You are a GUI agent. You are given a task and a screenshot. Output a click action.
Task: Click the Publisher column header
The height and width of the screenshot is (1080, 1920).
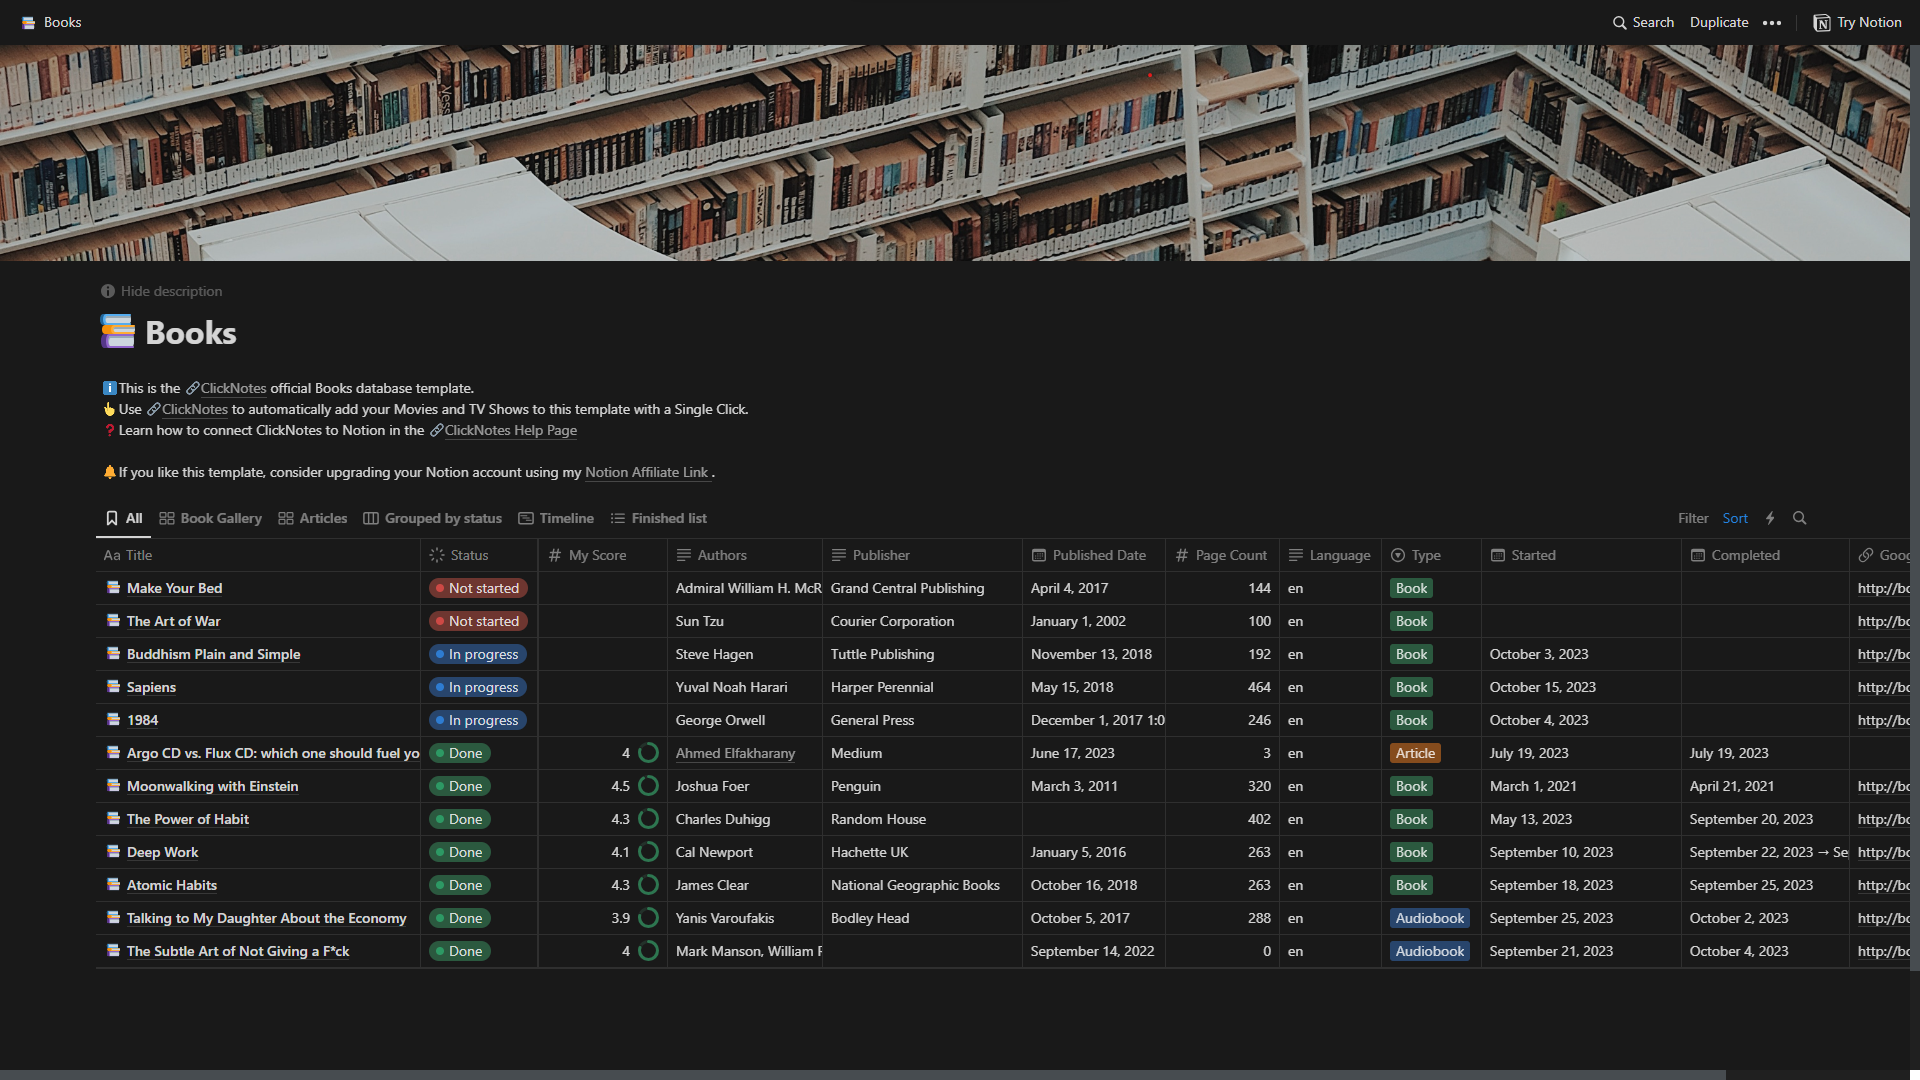pos(922,555)
